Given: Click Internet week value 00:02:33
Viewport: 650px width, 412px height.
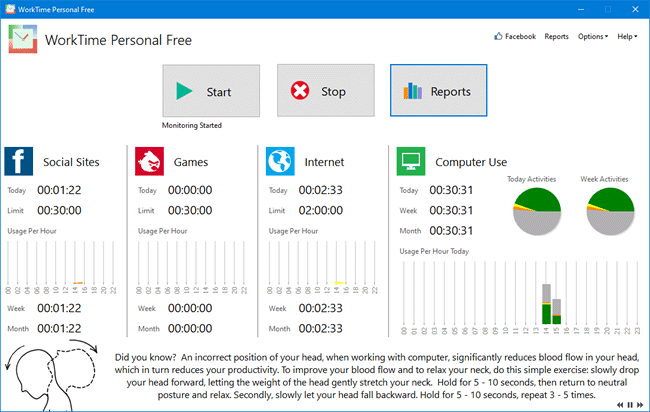Looking at the screenshot, I should pyautogui.click(x=321, y=308).
